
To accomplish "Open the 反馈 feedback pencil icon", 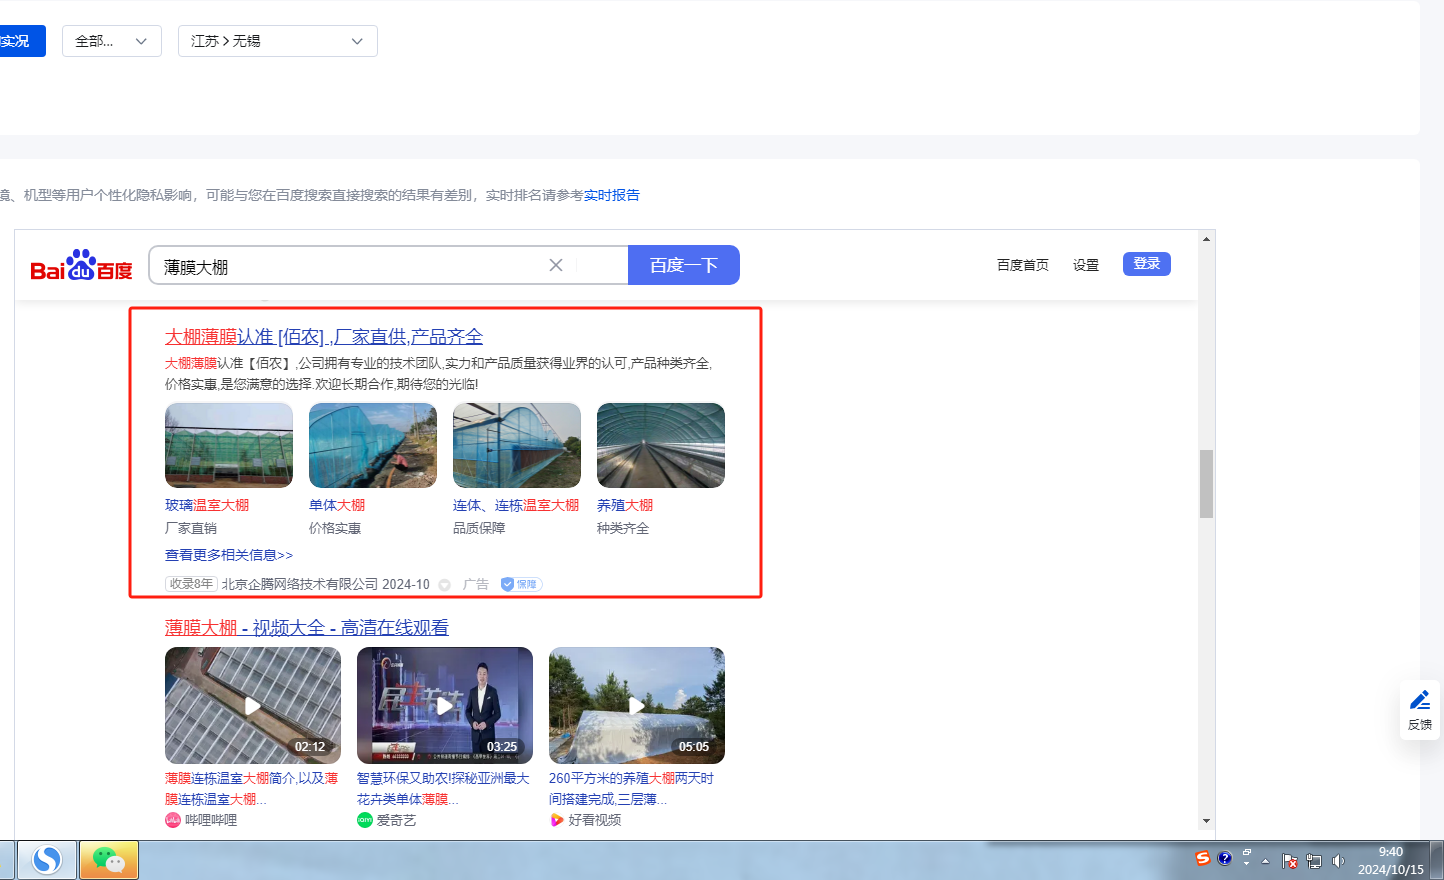I will 1420,700.
